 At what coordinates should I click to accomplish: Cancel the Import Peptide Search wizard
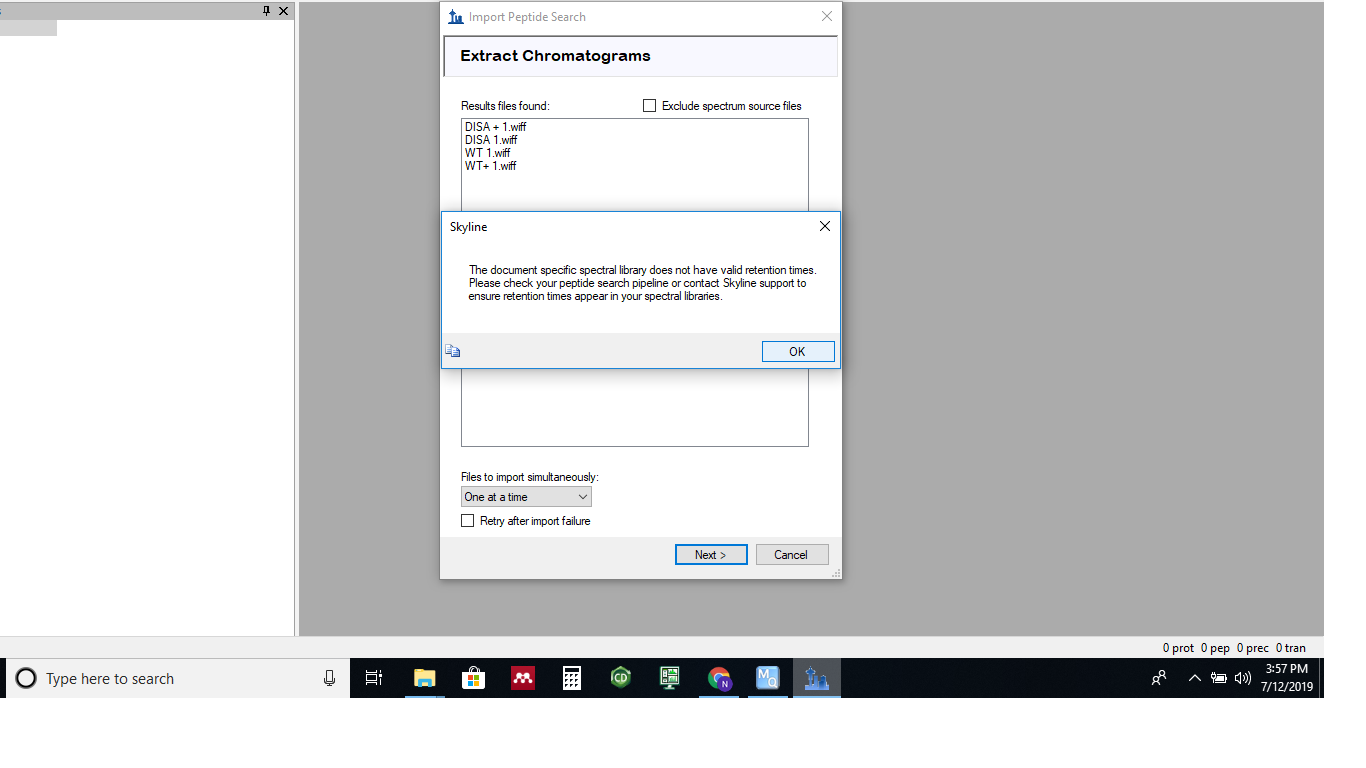tap(791, 555)
